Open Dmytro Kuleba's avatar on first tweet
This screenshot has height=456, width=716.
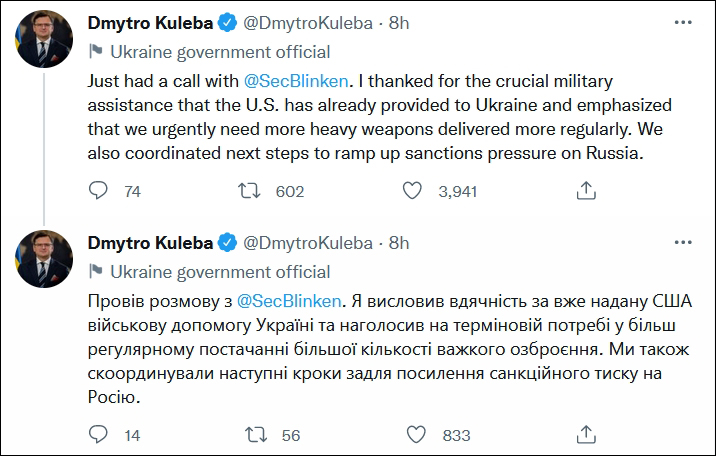point(44,42)
